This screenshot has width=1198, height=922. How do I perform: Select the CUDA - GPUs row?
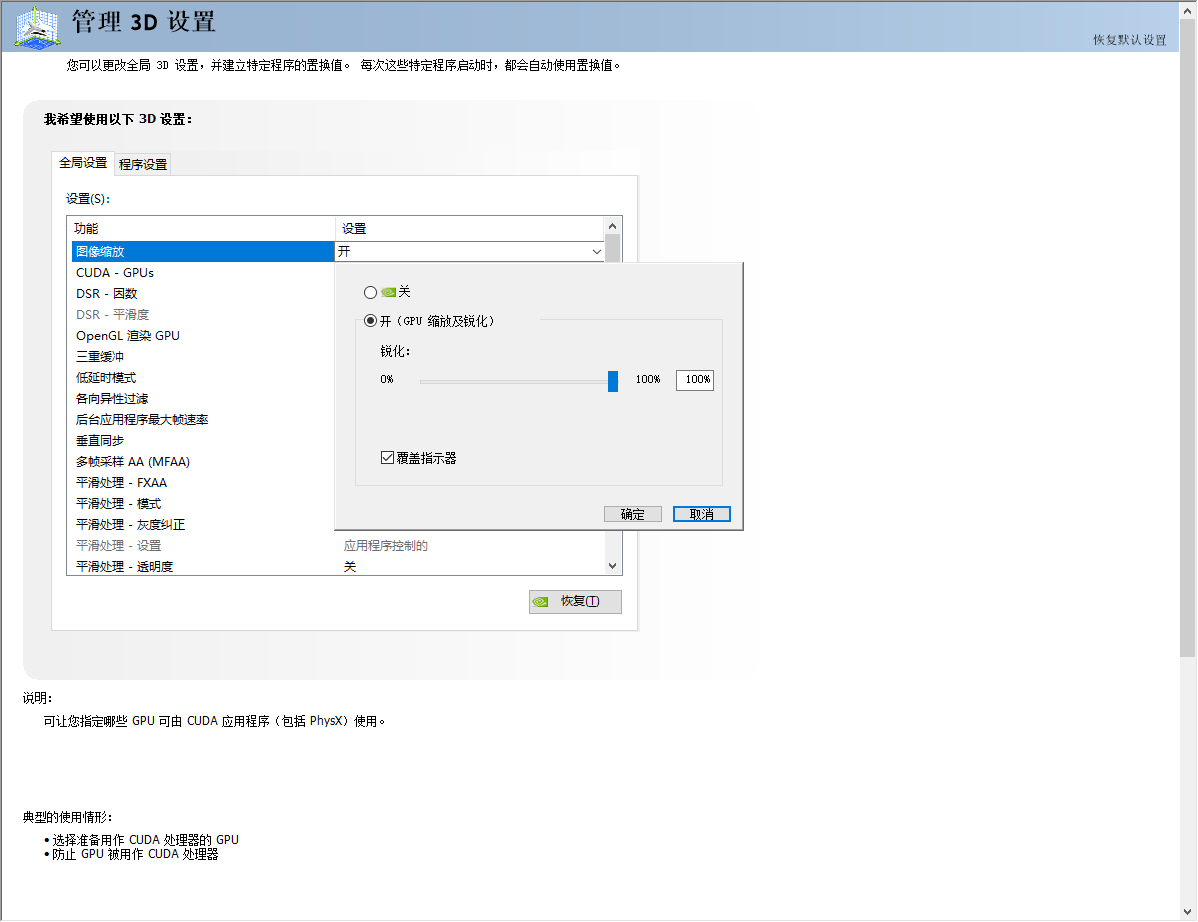coord(203,273)
